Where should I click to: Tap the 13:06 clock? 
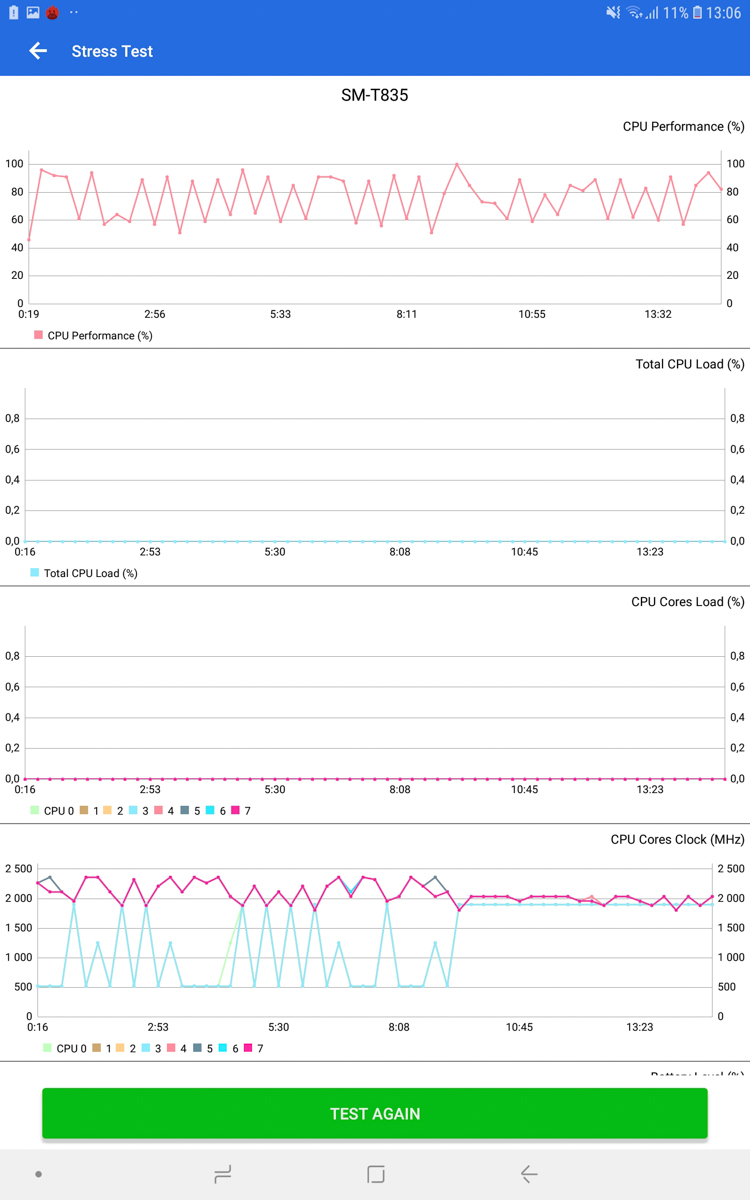724,13
